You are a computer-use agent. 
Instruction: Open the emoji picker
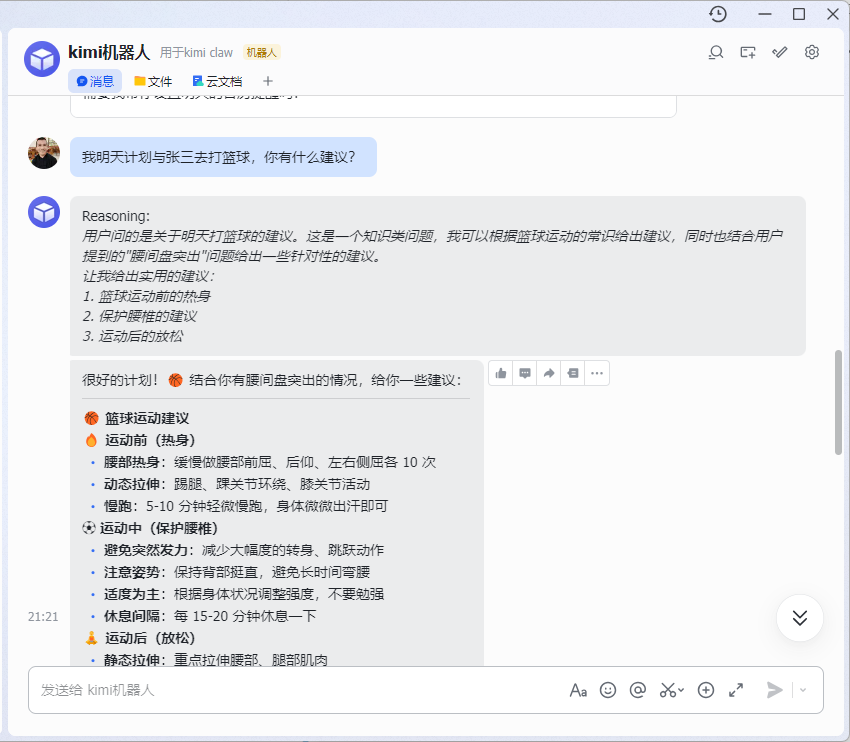[x=608, y=690]
